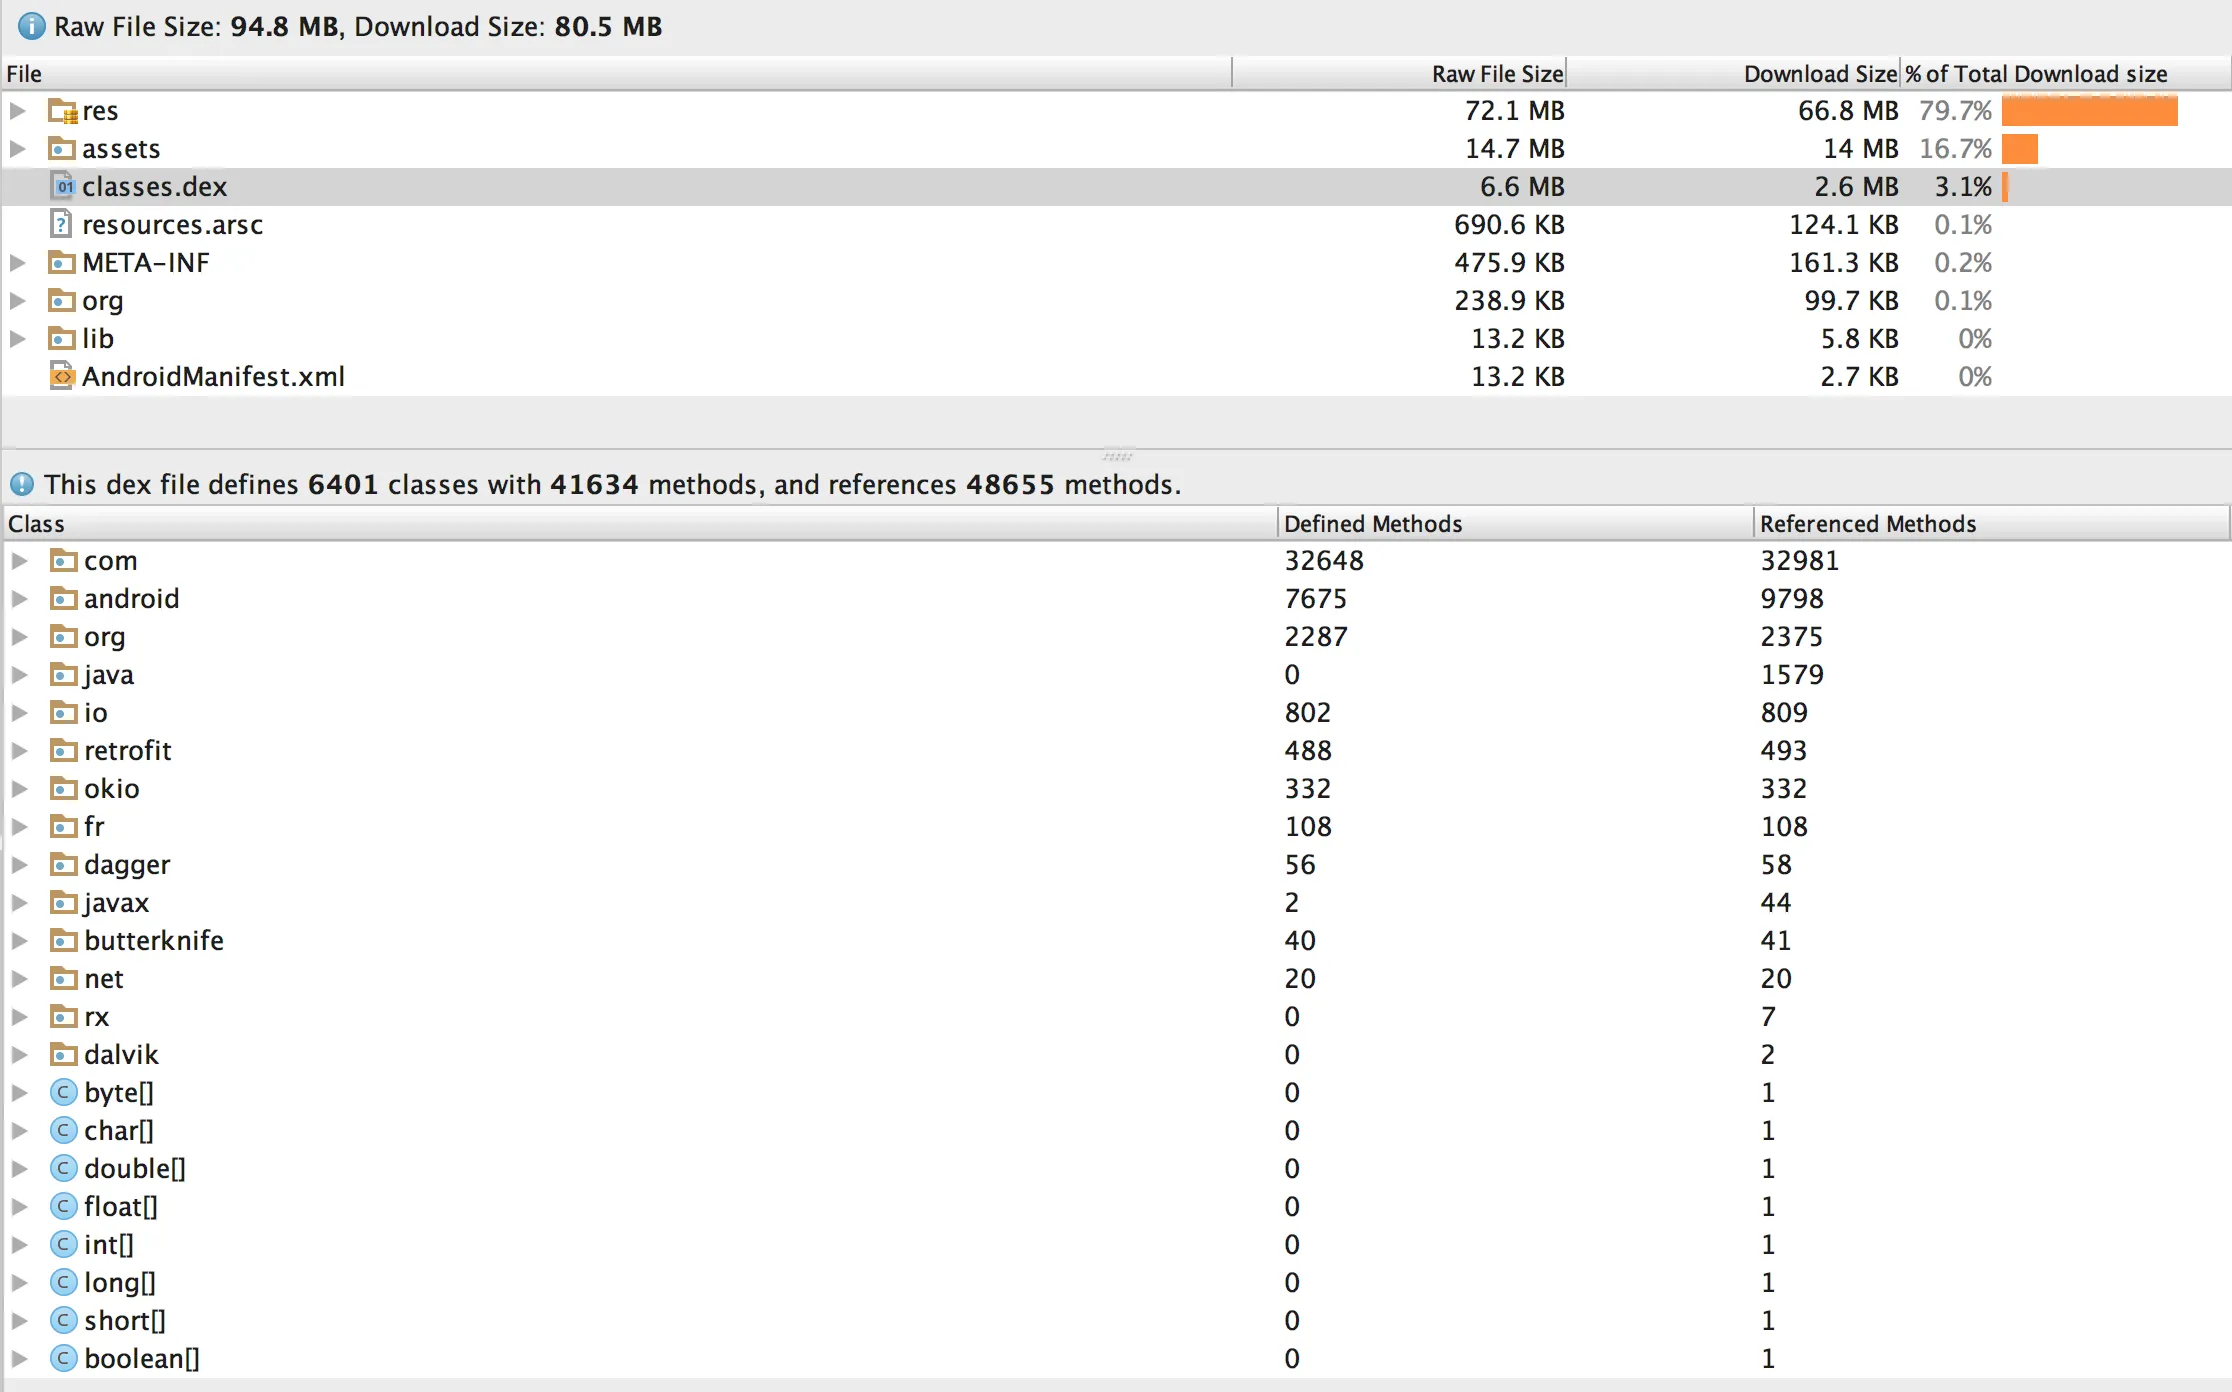Viewport: 2232px width, 1392px height.
Task: Click the res resource folder icon
Action: click(x=62, y=111)
